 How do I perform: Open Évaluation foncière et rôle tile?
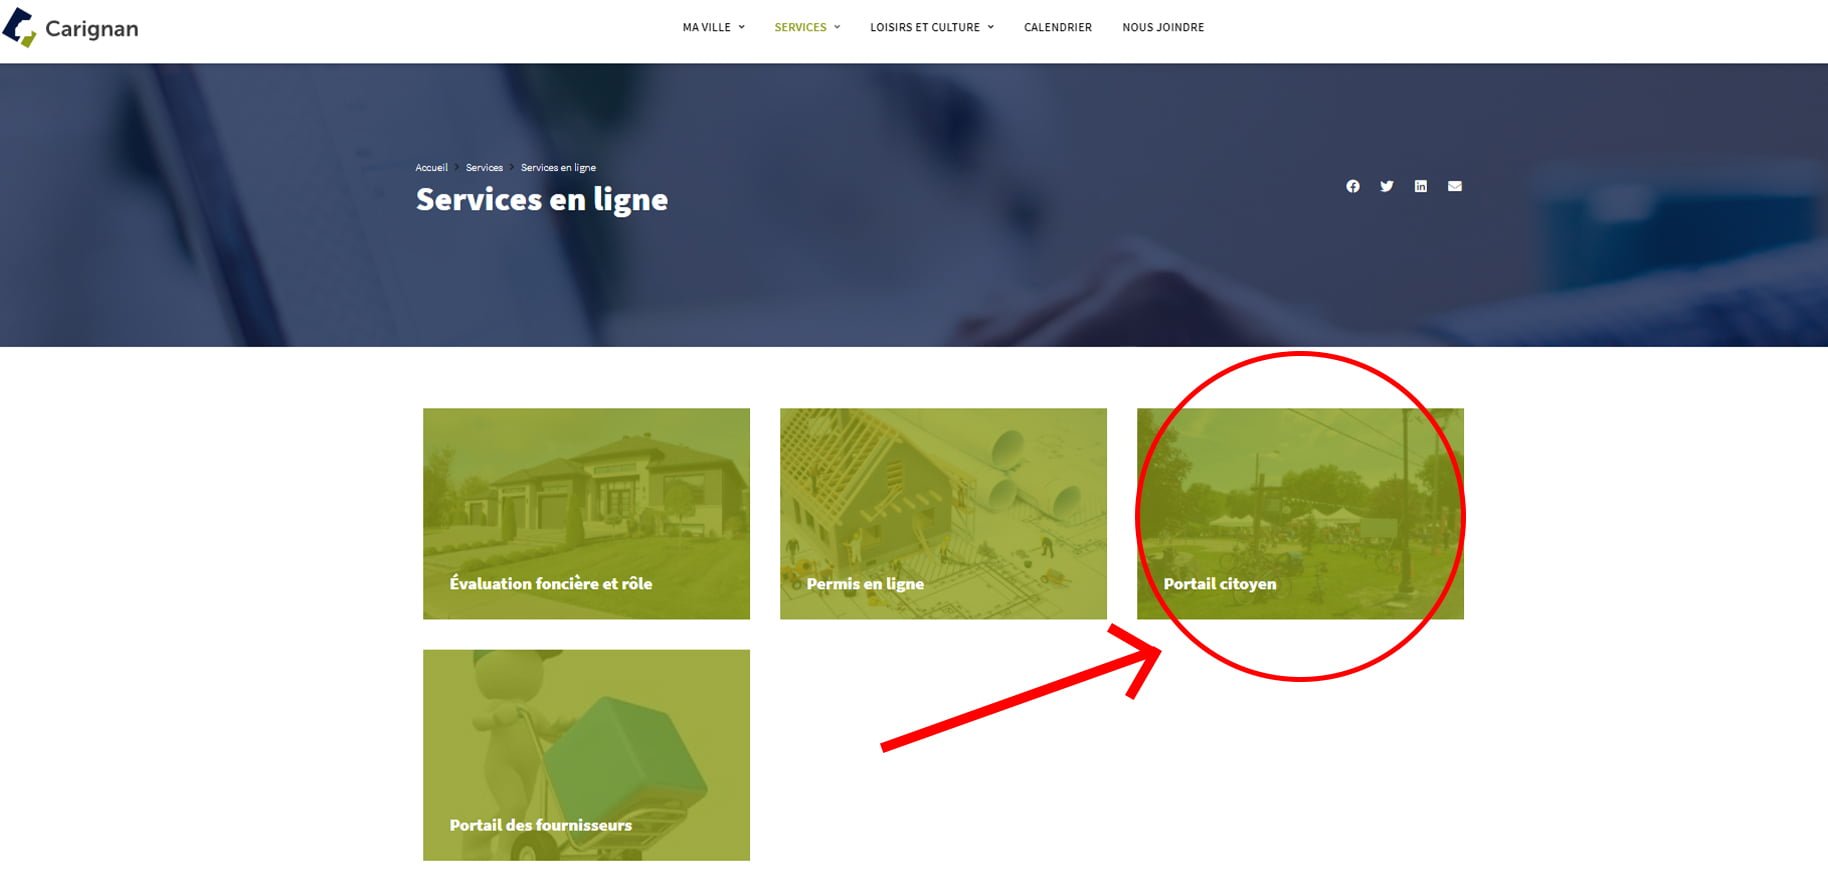[586, 513]
